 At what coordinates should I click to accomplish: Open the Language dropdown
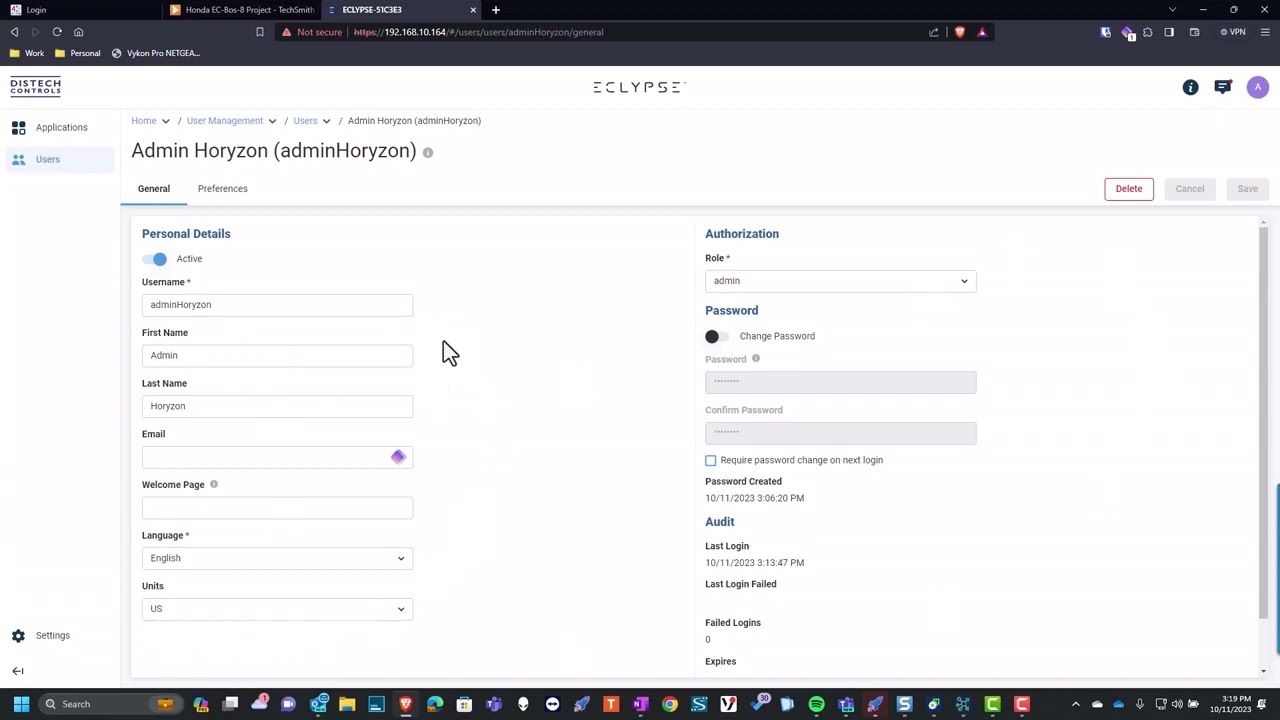tap(277, 558)
